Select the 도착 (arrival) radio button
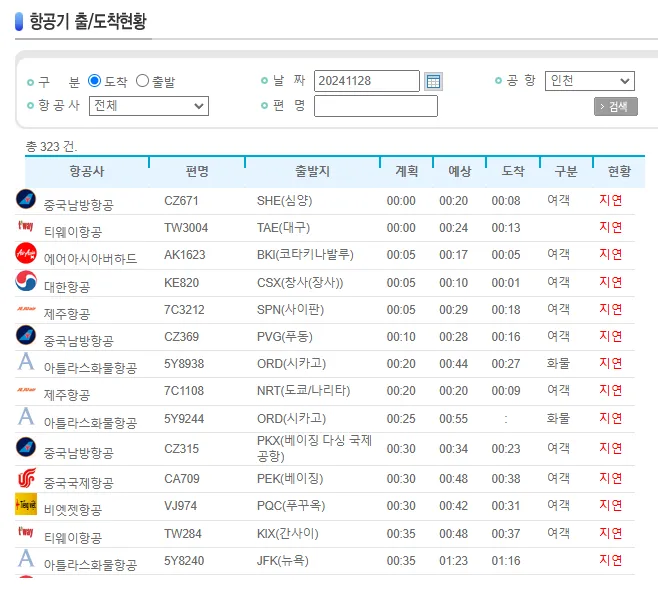 point(94,81)
